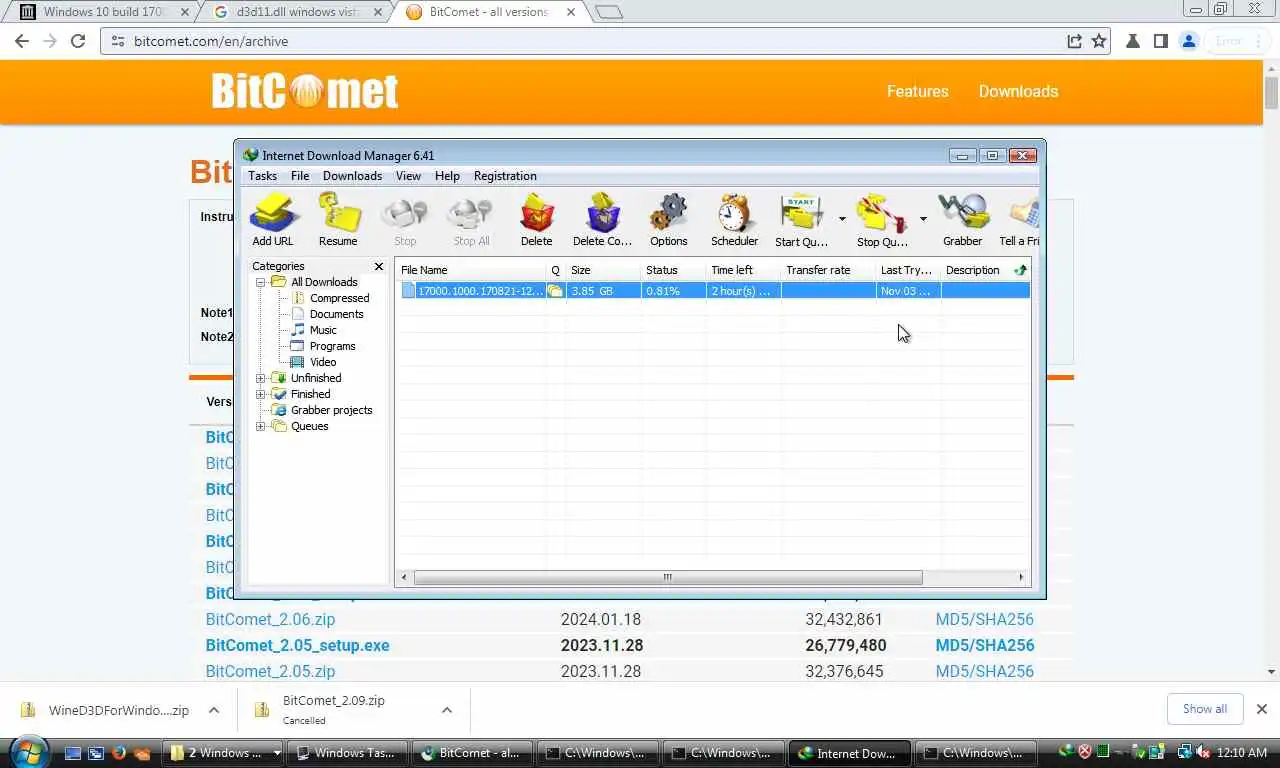
Task: Bookmark this page star icon
Action: (x=1099, y=41)
